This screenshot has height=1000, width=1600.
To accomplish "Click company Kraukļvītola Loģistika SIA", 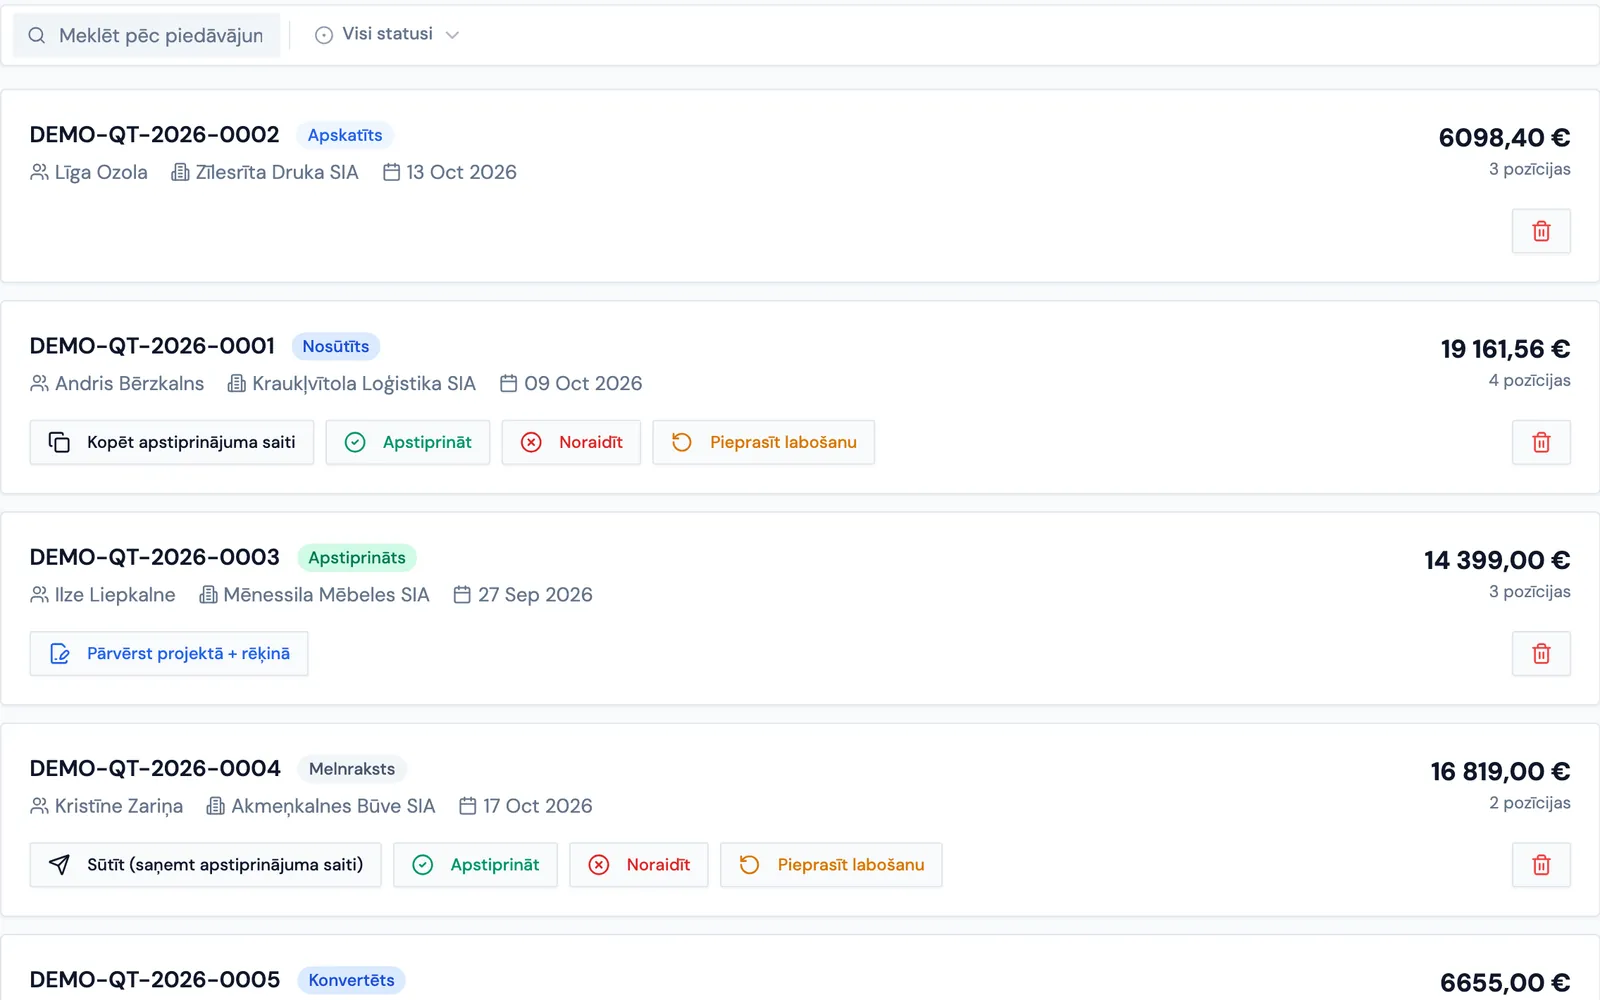I will point(364,383).
